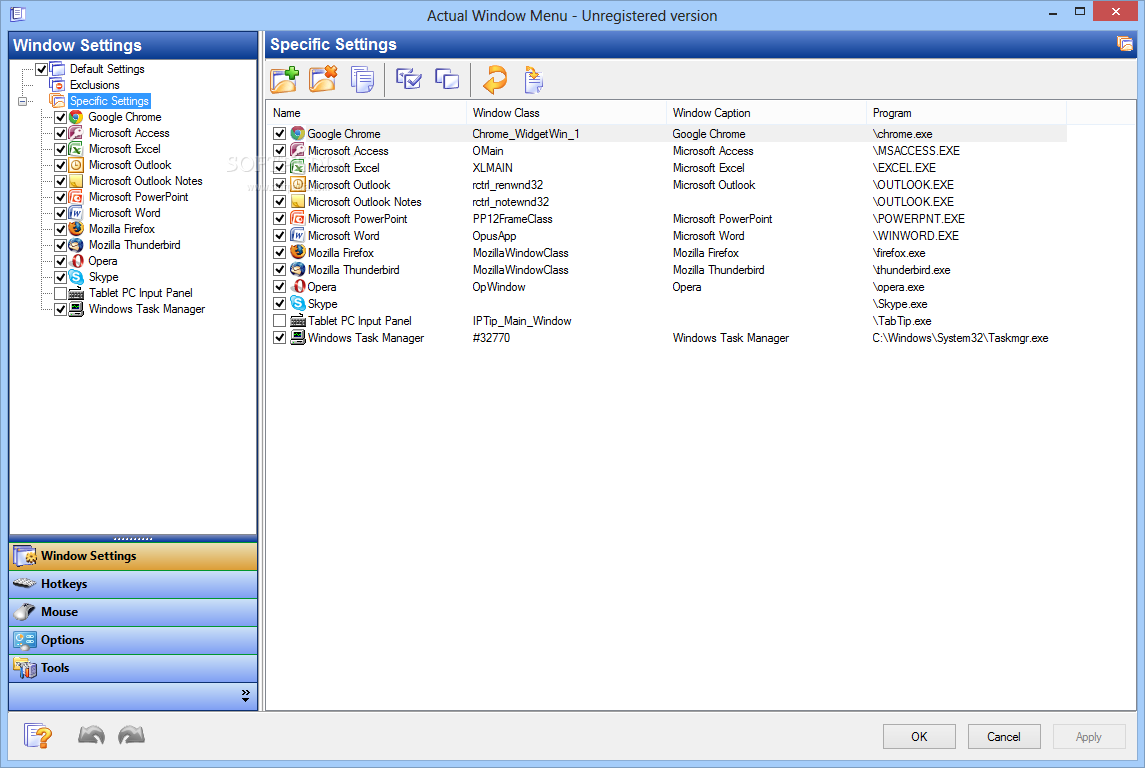Sort the list by the Name column
Image resolution: width=1145 pixels, height=768 pixels.
coord(366,113)
